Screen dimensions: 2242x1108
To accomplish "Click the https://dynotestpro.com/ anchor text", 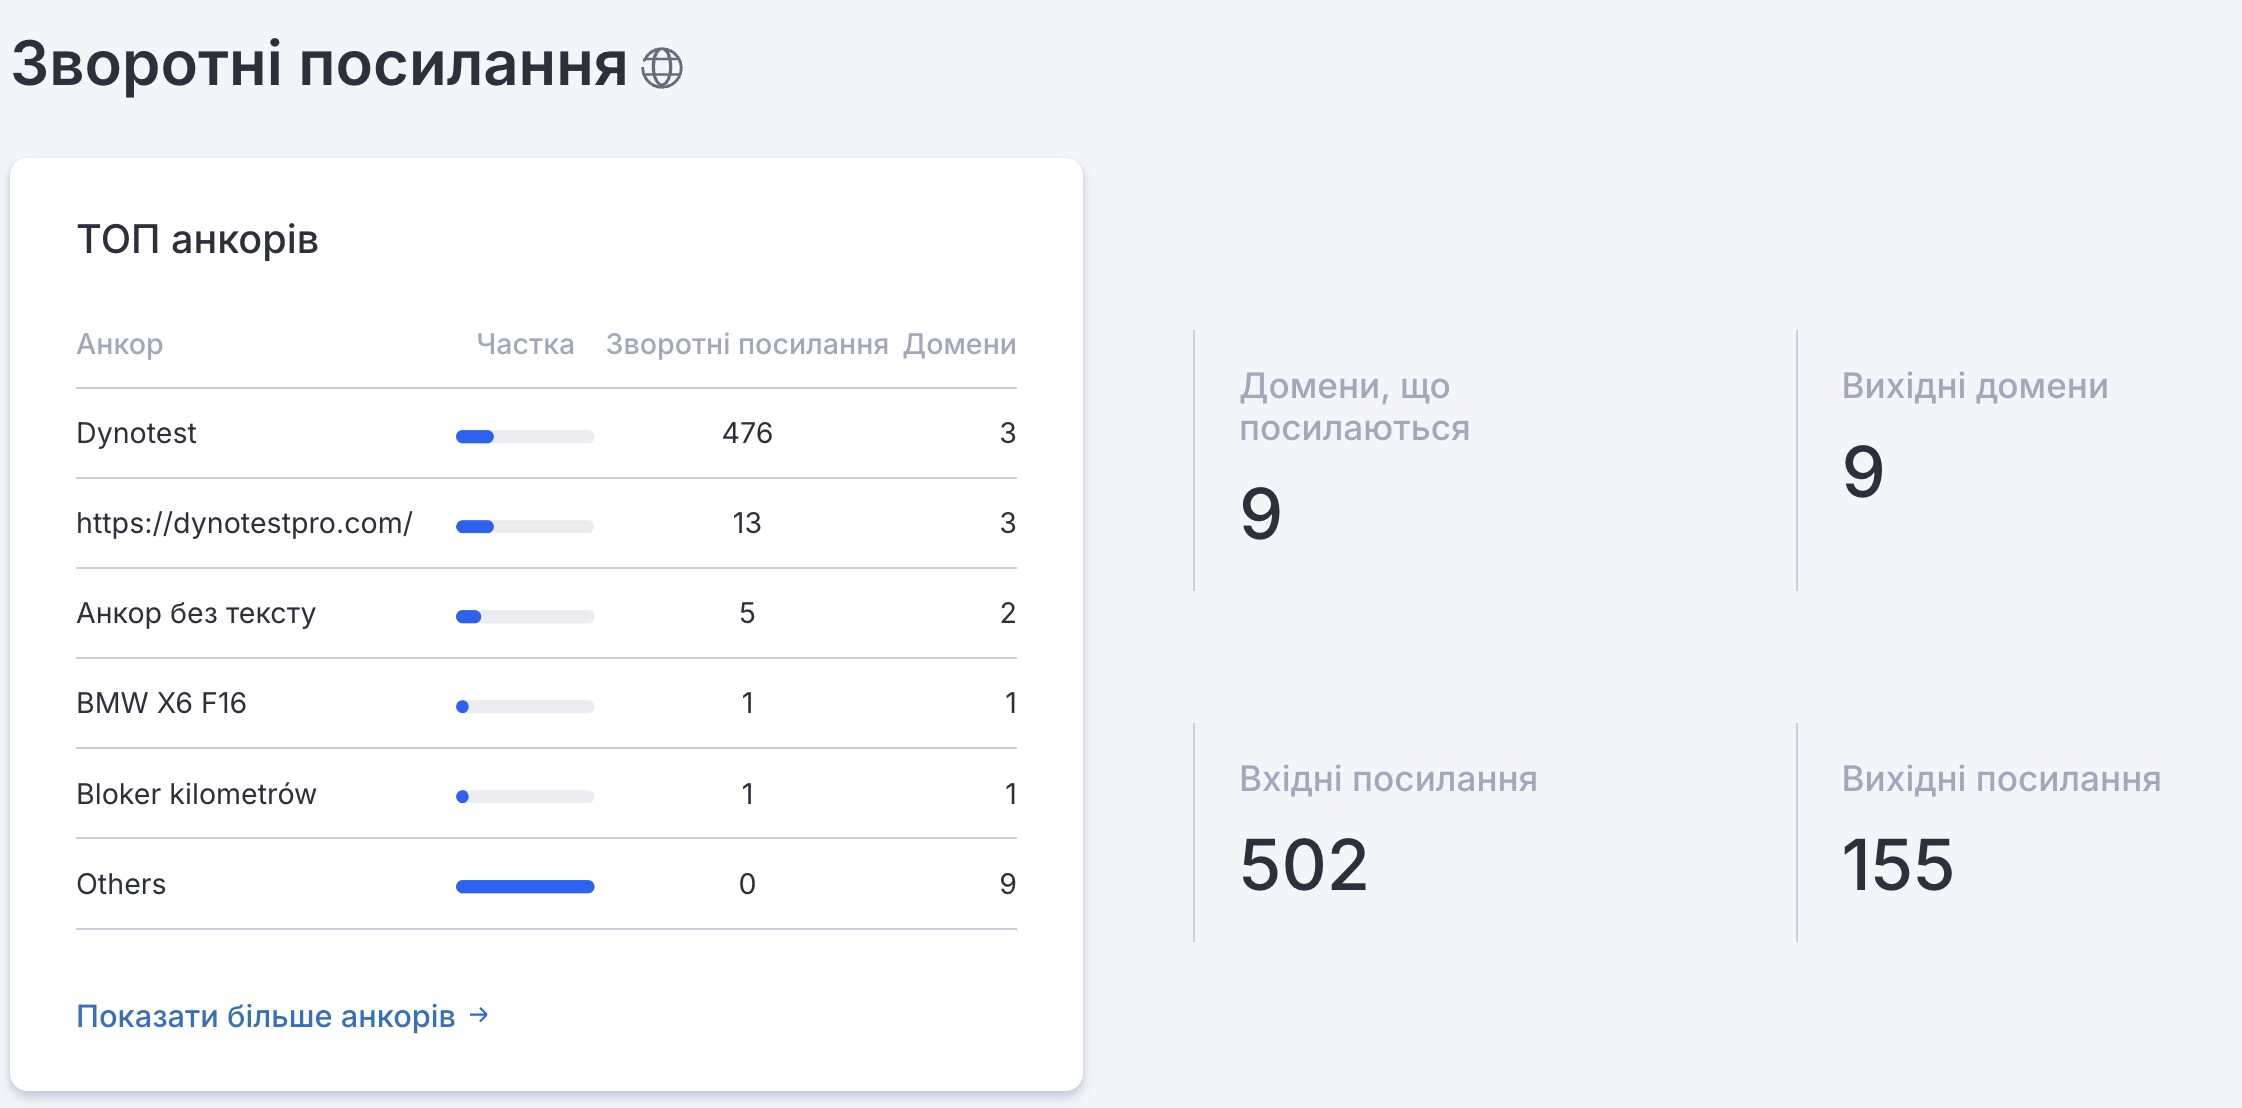I will 244,523.
